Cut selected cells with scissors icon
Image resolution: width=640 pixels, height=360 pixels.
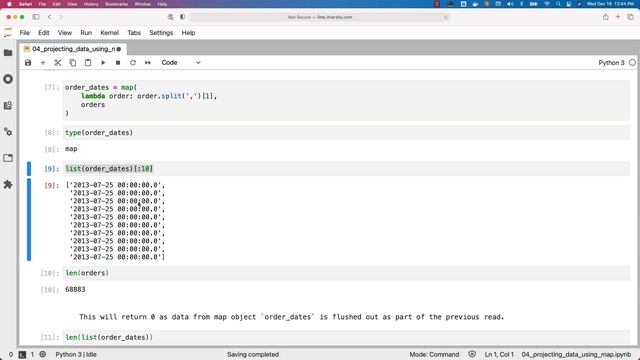(58, 62)
